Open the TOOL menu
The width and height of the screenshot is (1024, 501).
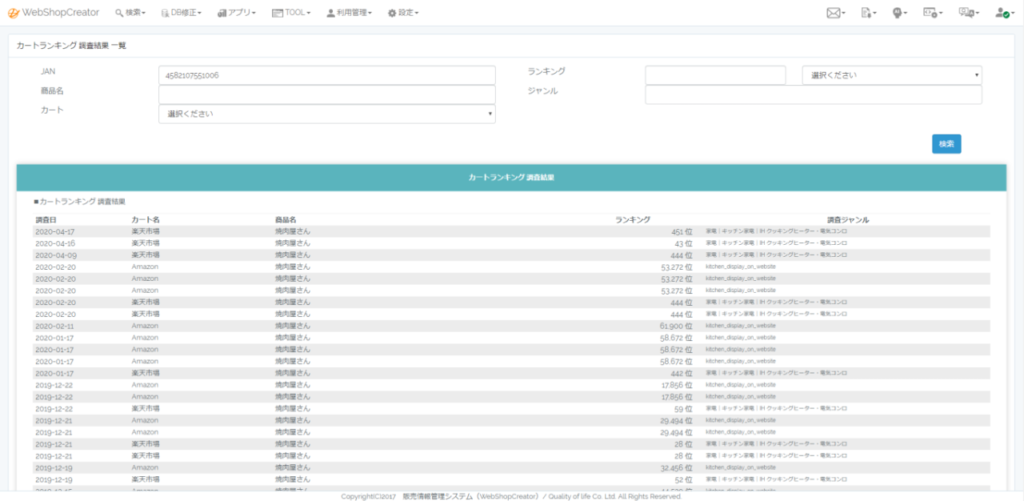click(291, 12)
